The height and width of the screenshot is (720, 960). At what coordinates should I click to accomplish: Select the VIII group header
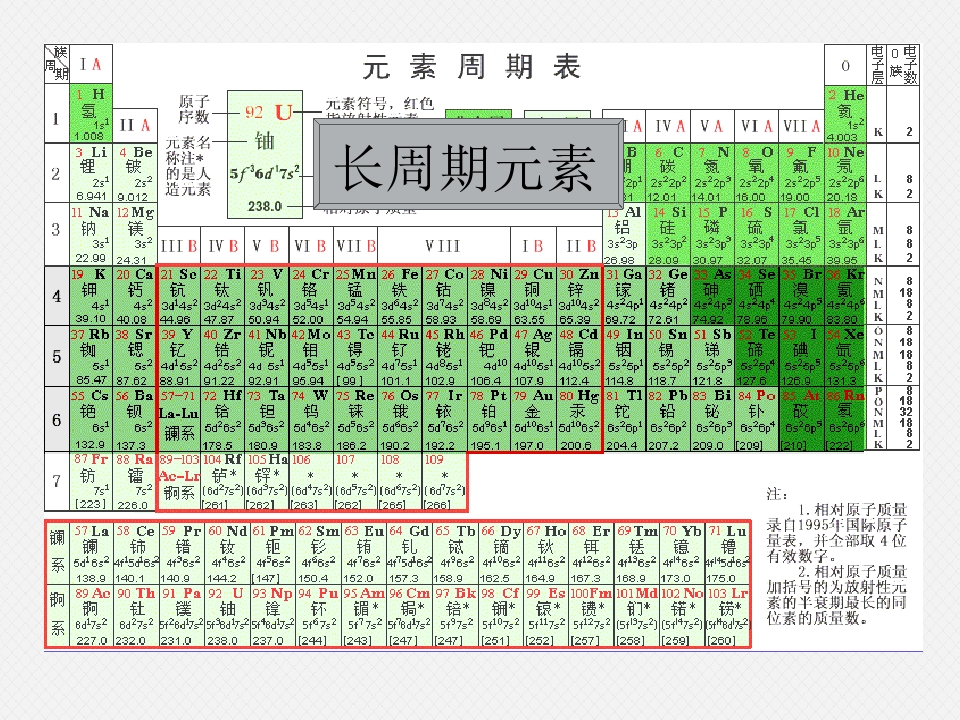[444, 246]
